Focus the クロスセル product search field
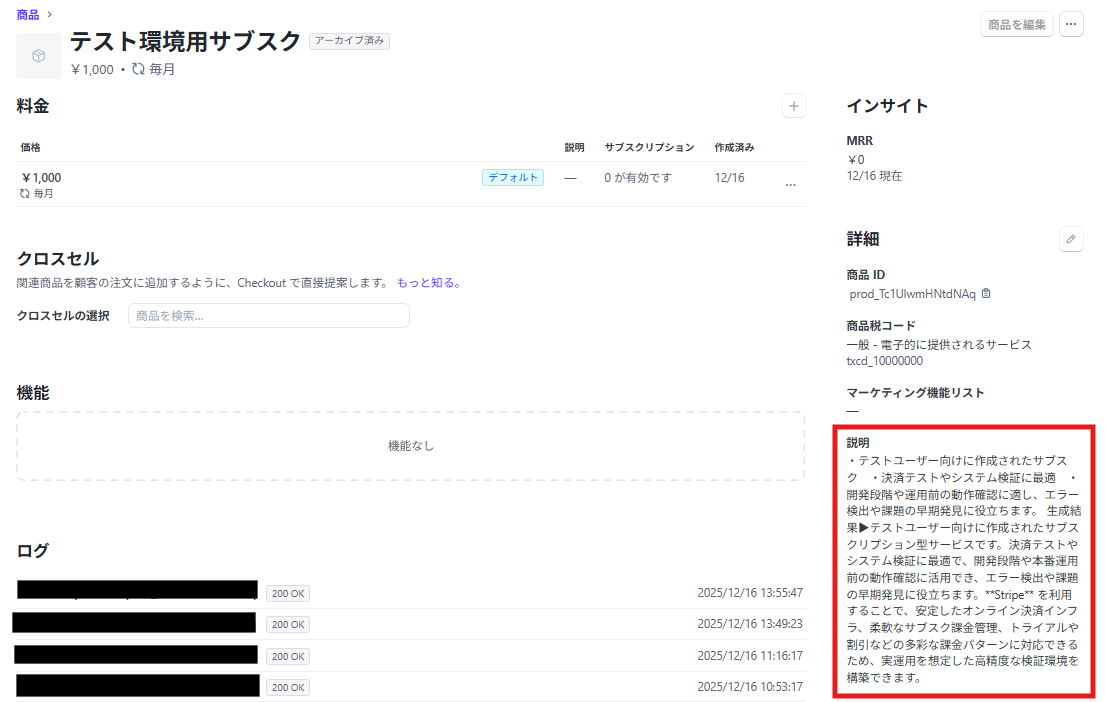1105x702 pixels. (x=269, y=316)
